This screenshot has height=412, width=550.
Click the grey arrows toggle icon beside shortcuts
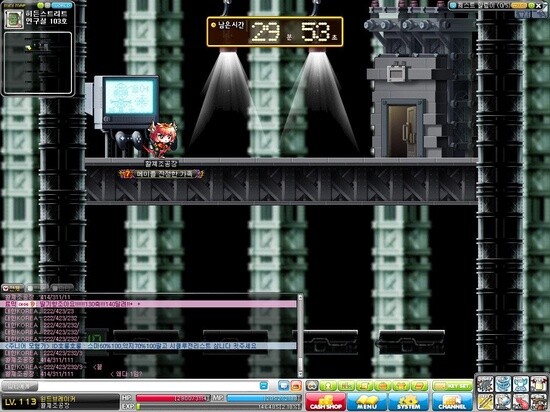point(312,386)
